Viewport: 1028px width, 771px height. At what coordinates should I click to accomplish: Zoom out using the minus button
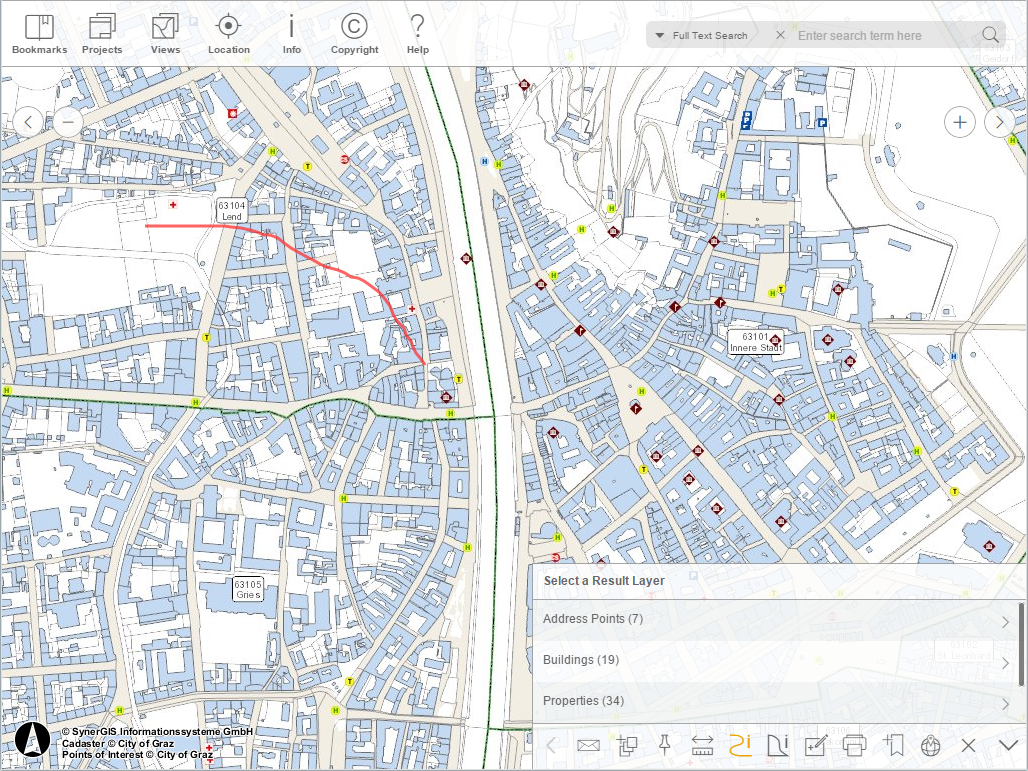pyautogui.click(x=68, y=121)
